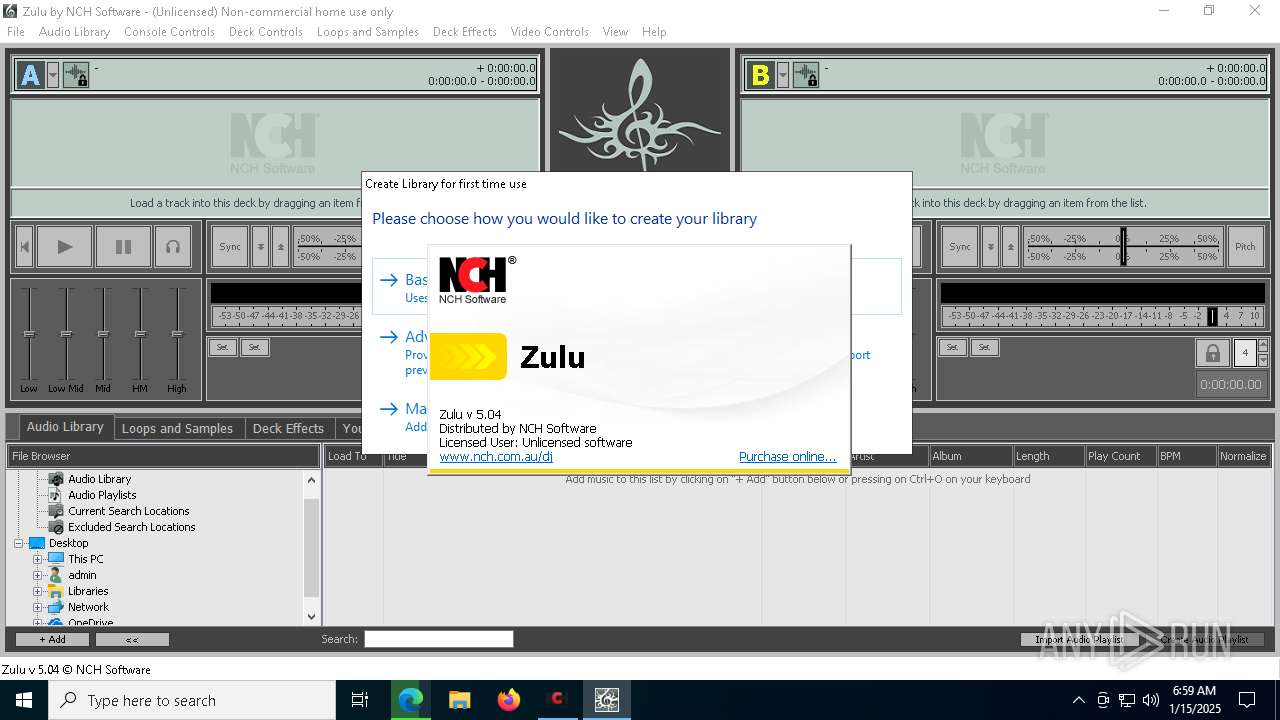Click This PC icon in file browser
Screen dimensions: 1280x720
tap(56, 559)
